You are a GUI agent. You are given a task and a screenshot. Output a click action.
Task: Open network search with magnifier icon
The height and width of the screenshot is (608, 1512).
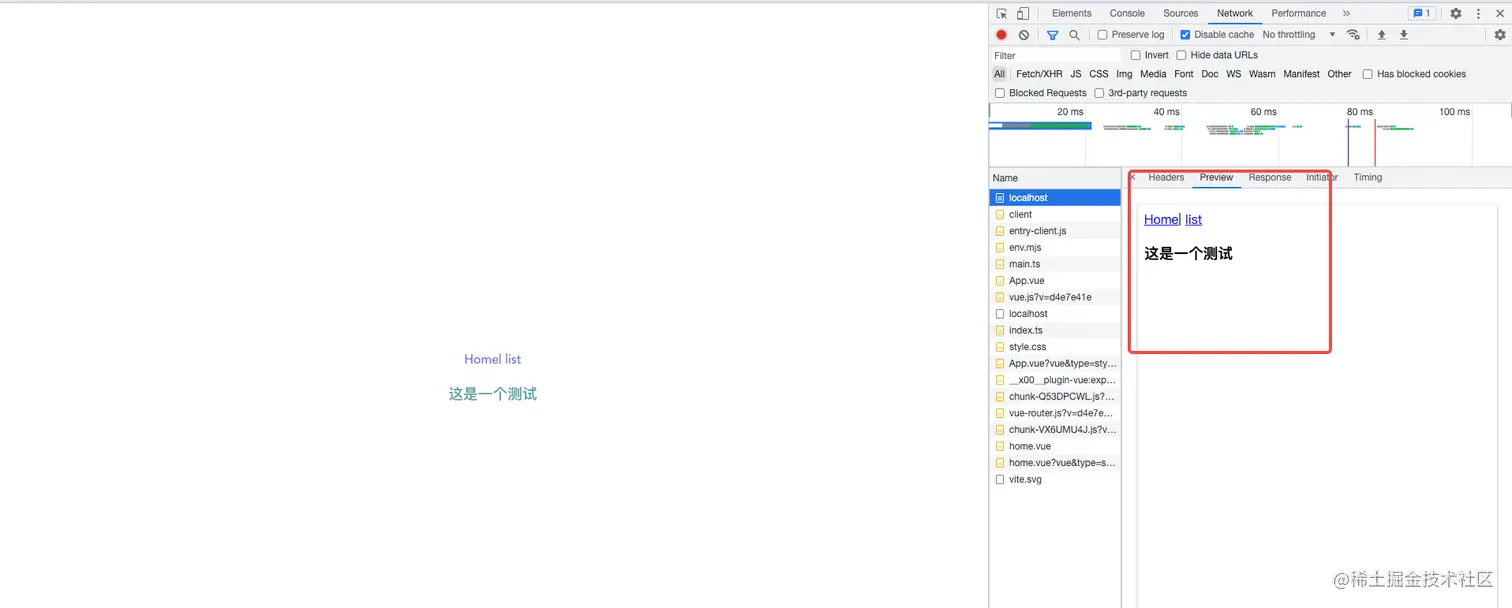(x=1074, y=34)
